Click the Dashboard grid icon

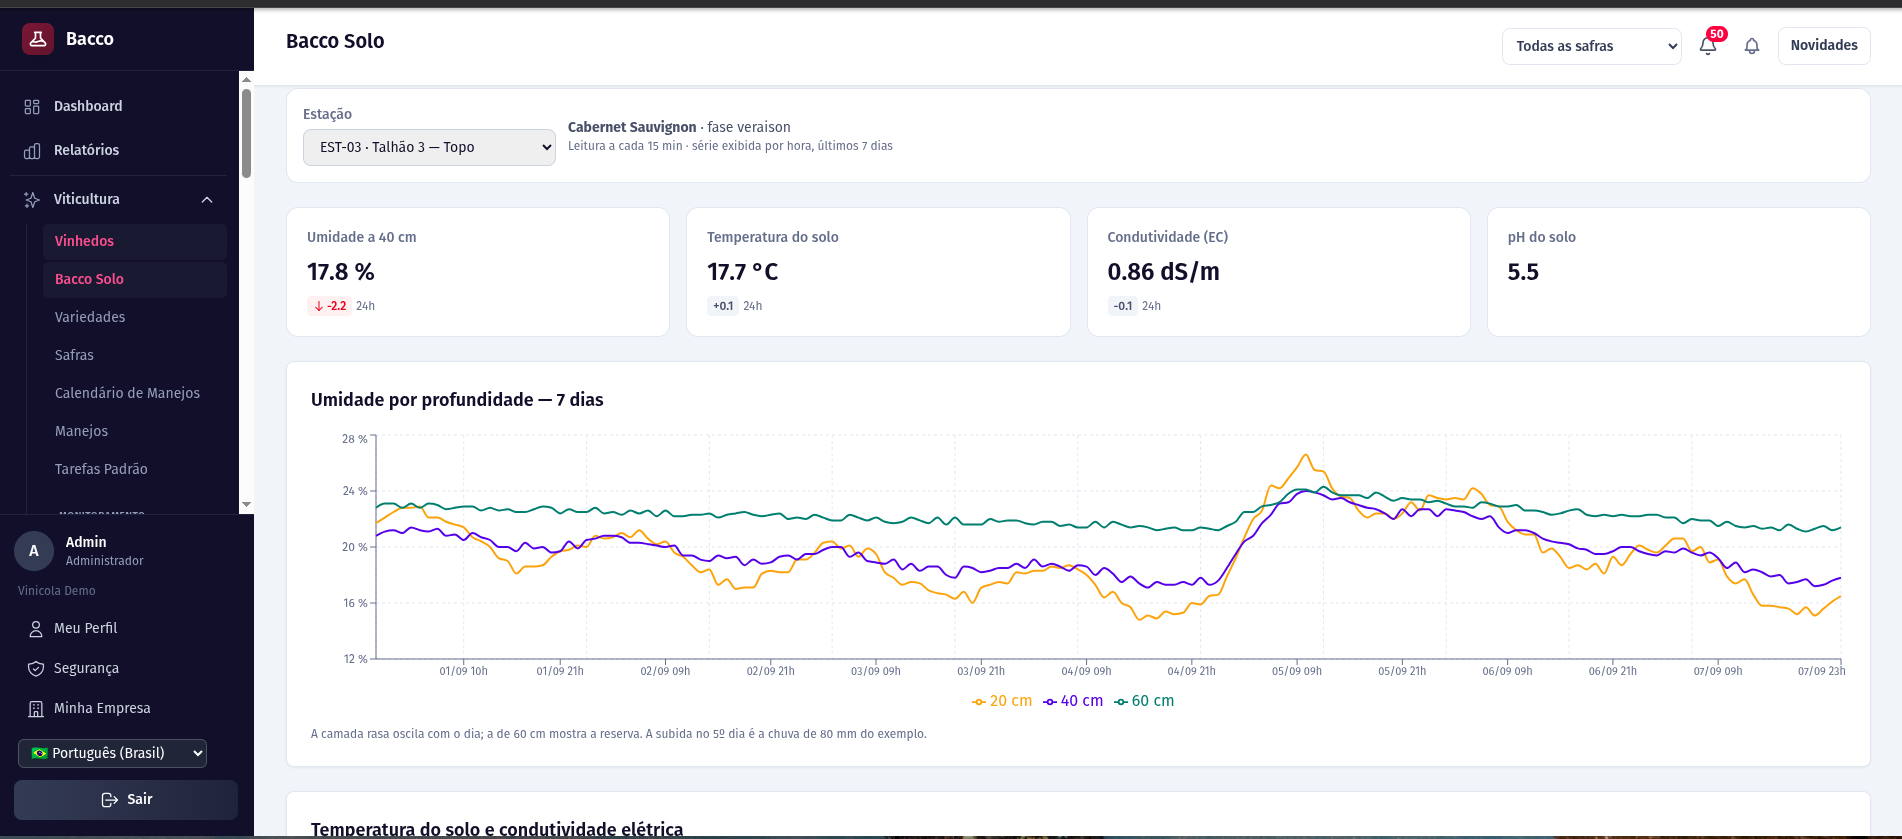click(x=32, y=107)
